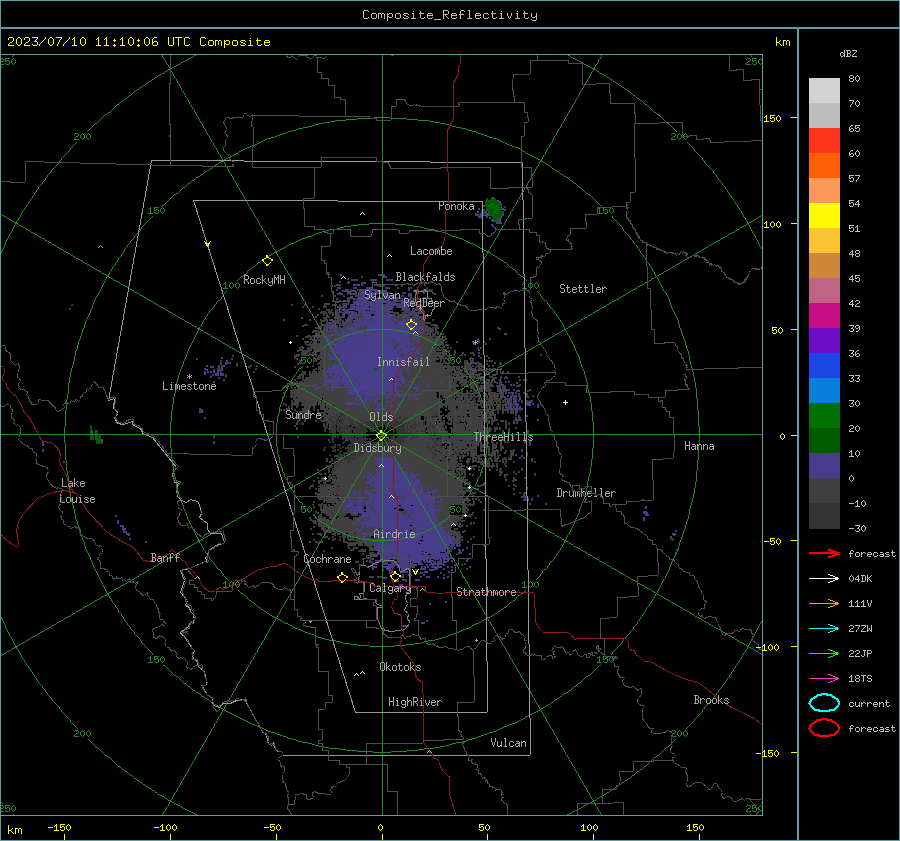Viewport: 900px width, 841px height.
Task: Click the Sundre town label
Action: point(303,415)
